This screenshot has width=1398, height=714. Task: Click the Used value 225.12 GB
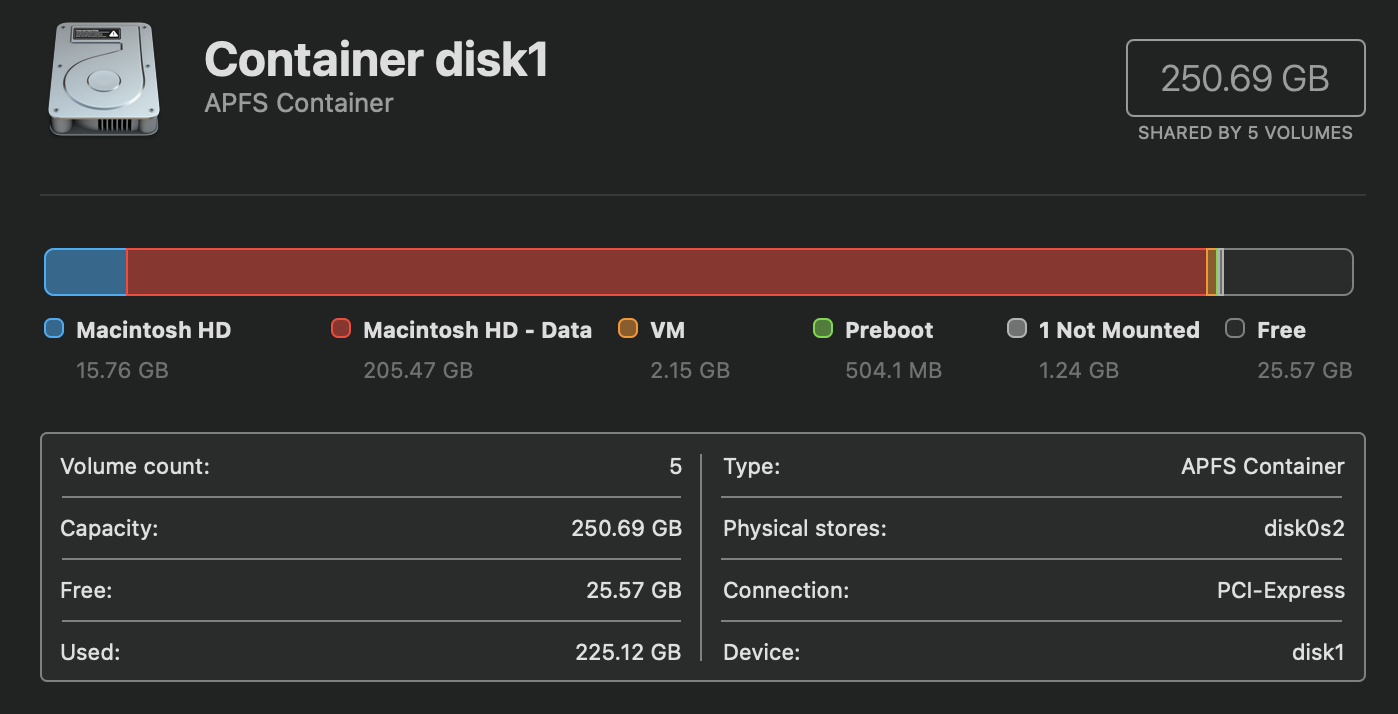[628, 653]
